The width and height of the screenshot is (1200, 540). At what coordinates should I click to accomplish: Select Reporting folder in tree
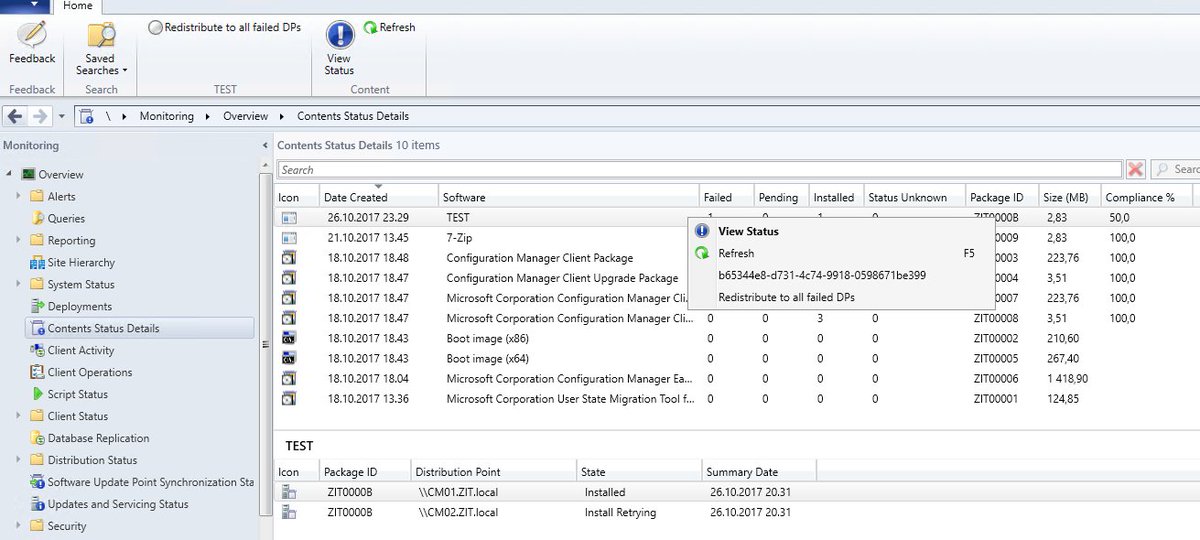[63, 240]
